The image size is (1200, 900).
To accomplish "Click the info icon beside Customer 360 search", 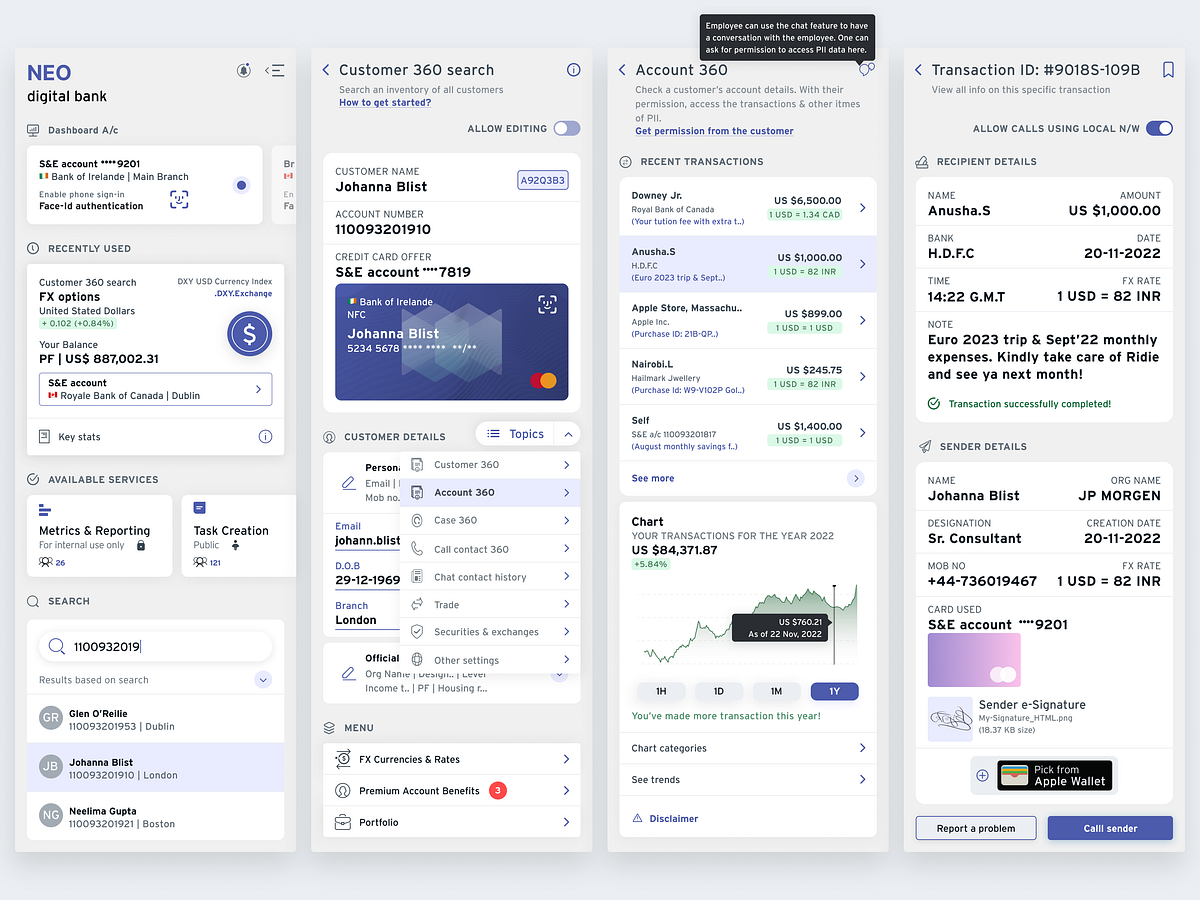I will click(x=573, y=70).
